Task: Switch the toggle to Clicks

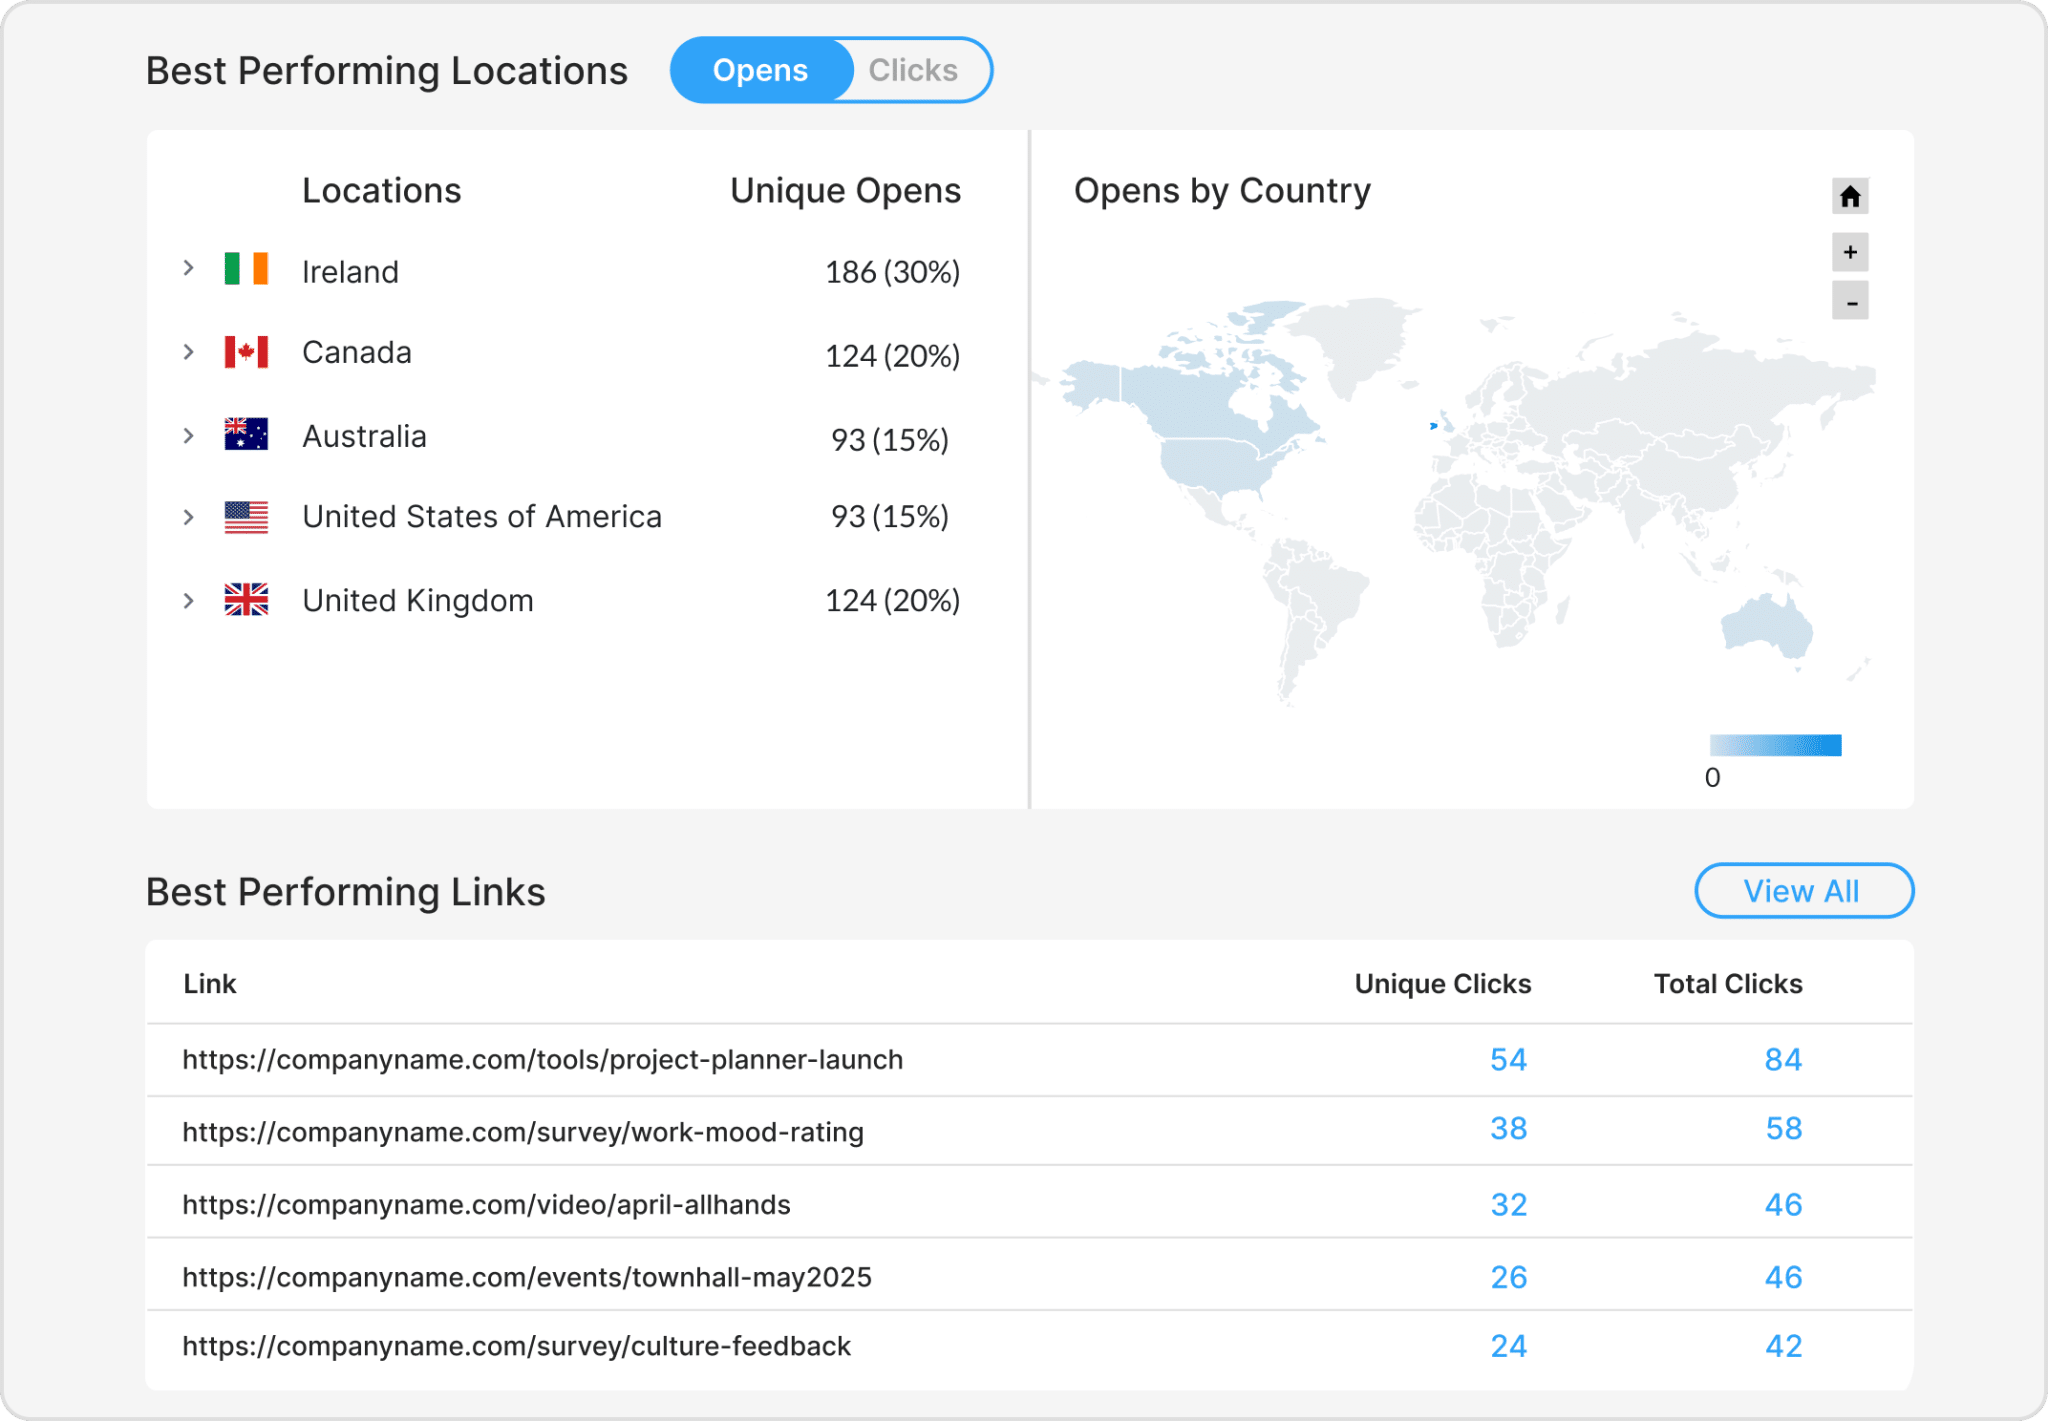Action: pyautogui.click(x=913, y=70)
